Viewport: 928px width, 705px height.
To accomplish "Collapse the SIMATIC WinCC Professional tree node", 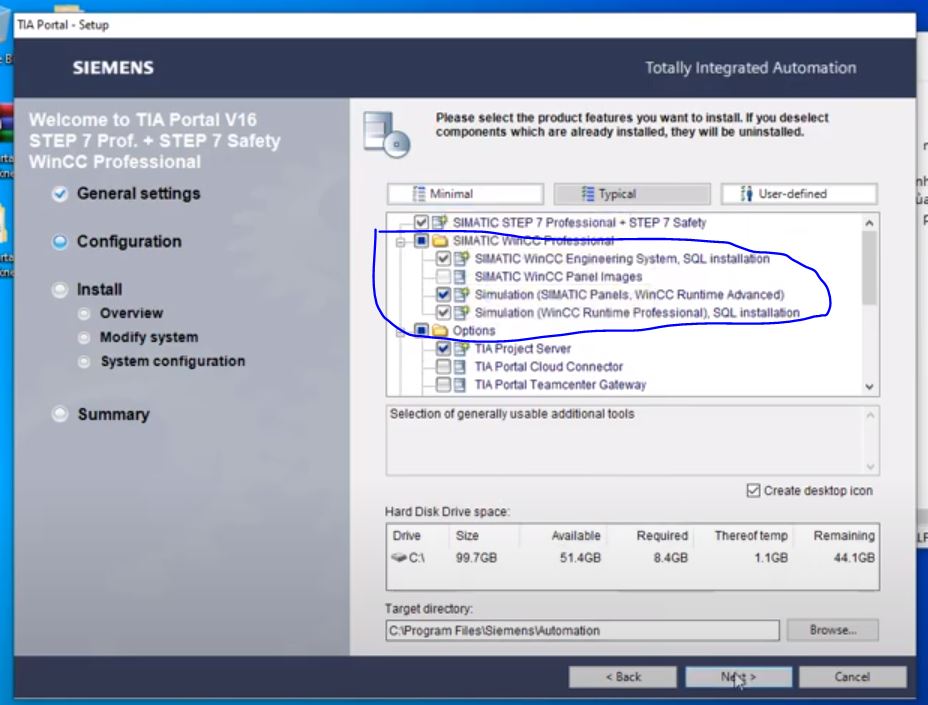I will point(402,241).
